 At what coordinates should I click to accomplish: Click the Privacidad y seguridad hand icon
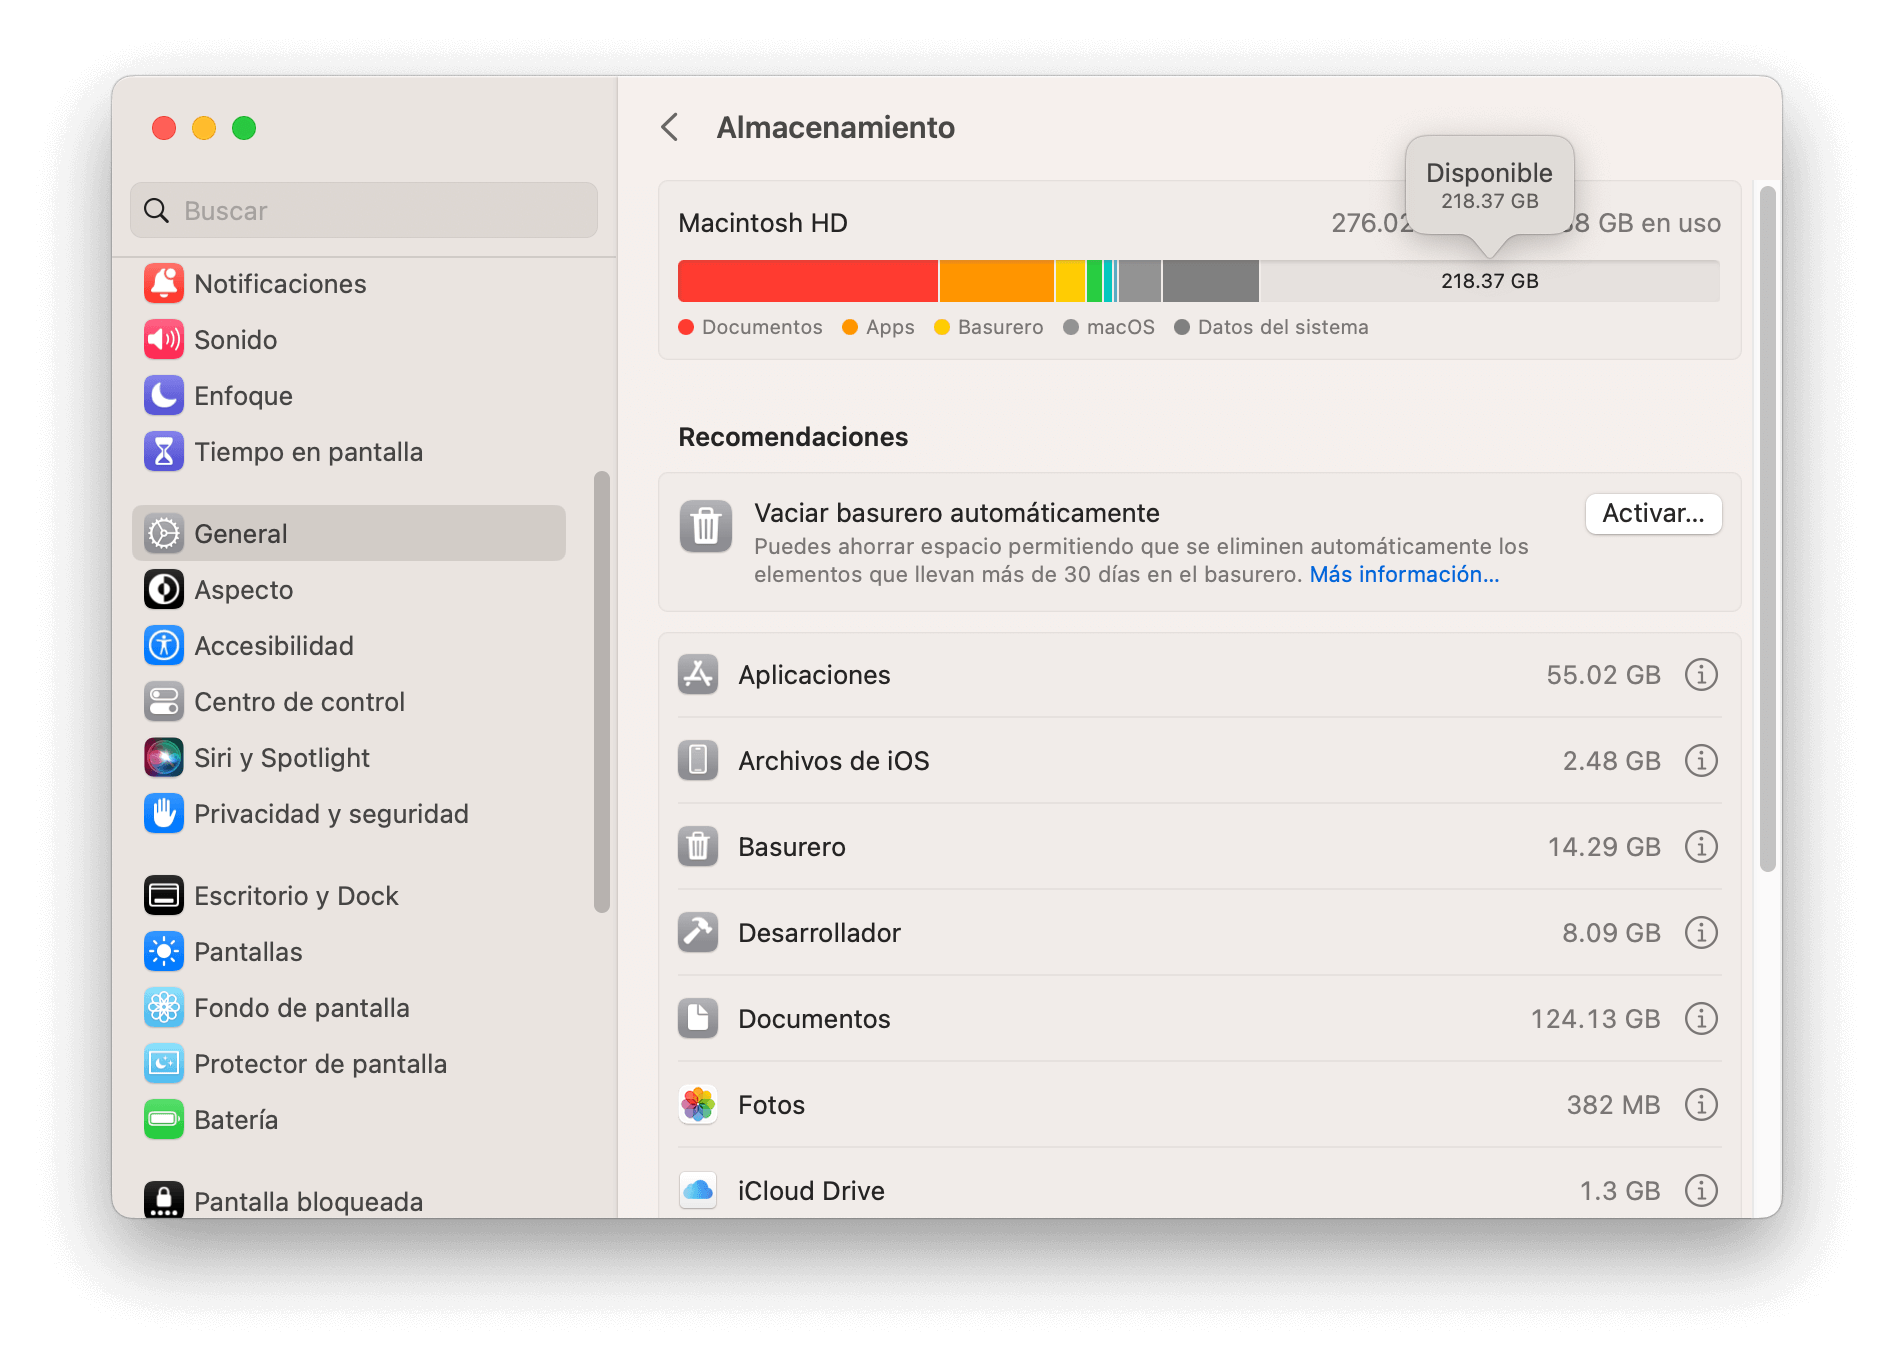coord(164,814)
